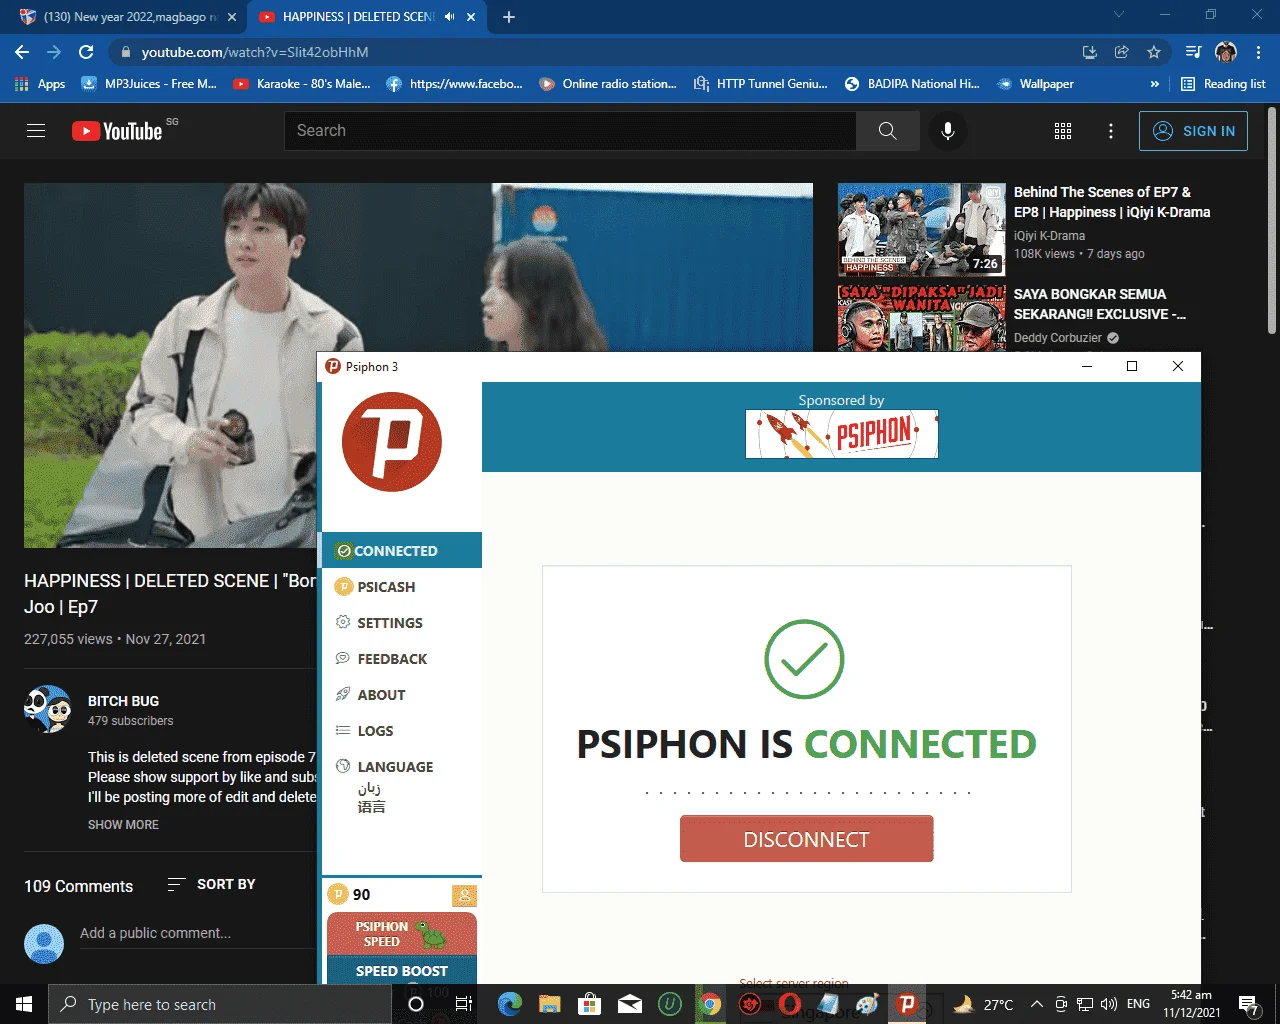The image size is (1280, 1024).
Task: Go back with the browser back arrow
Action: coord(22,52)
